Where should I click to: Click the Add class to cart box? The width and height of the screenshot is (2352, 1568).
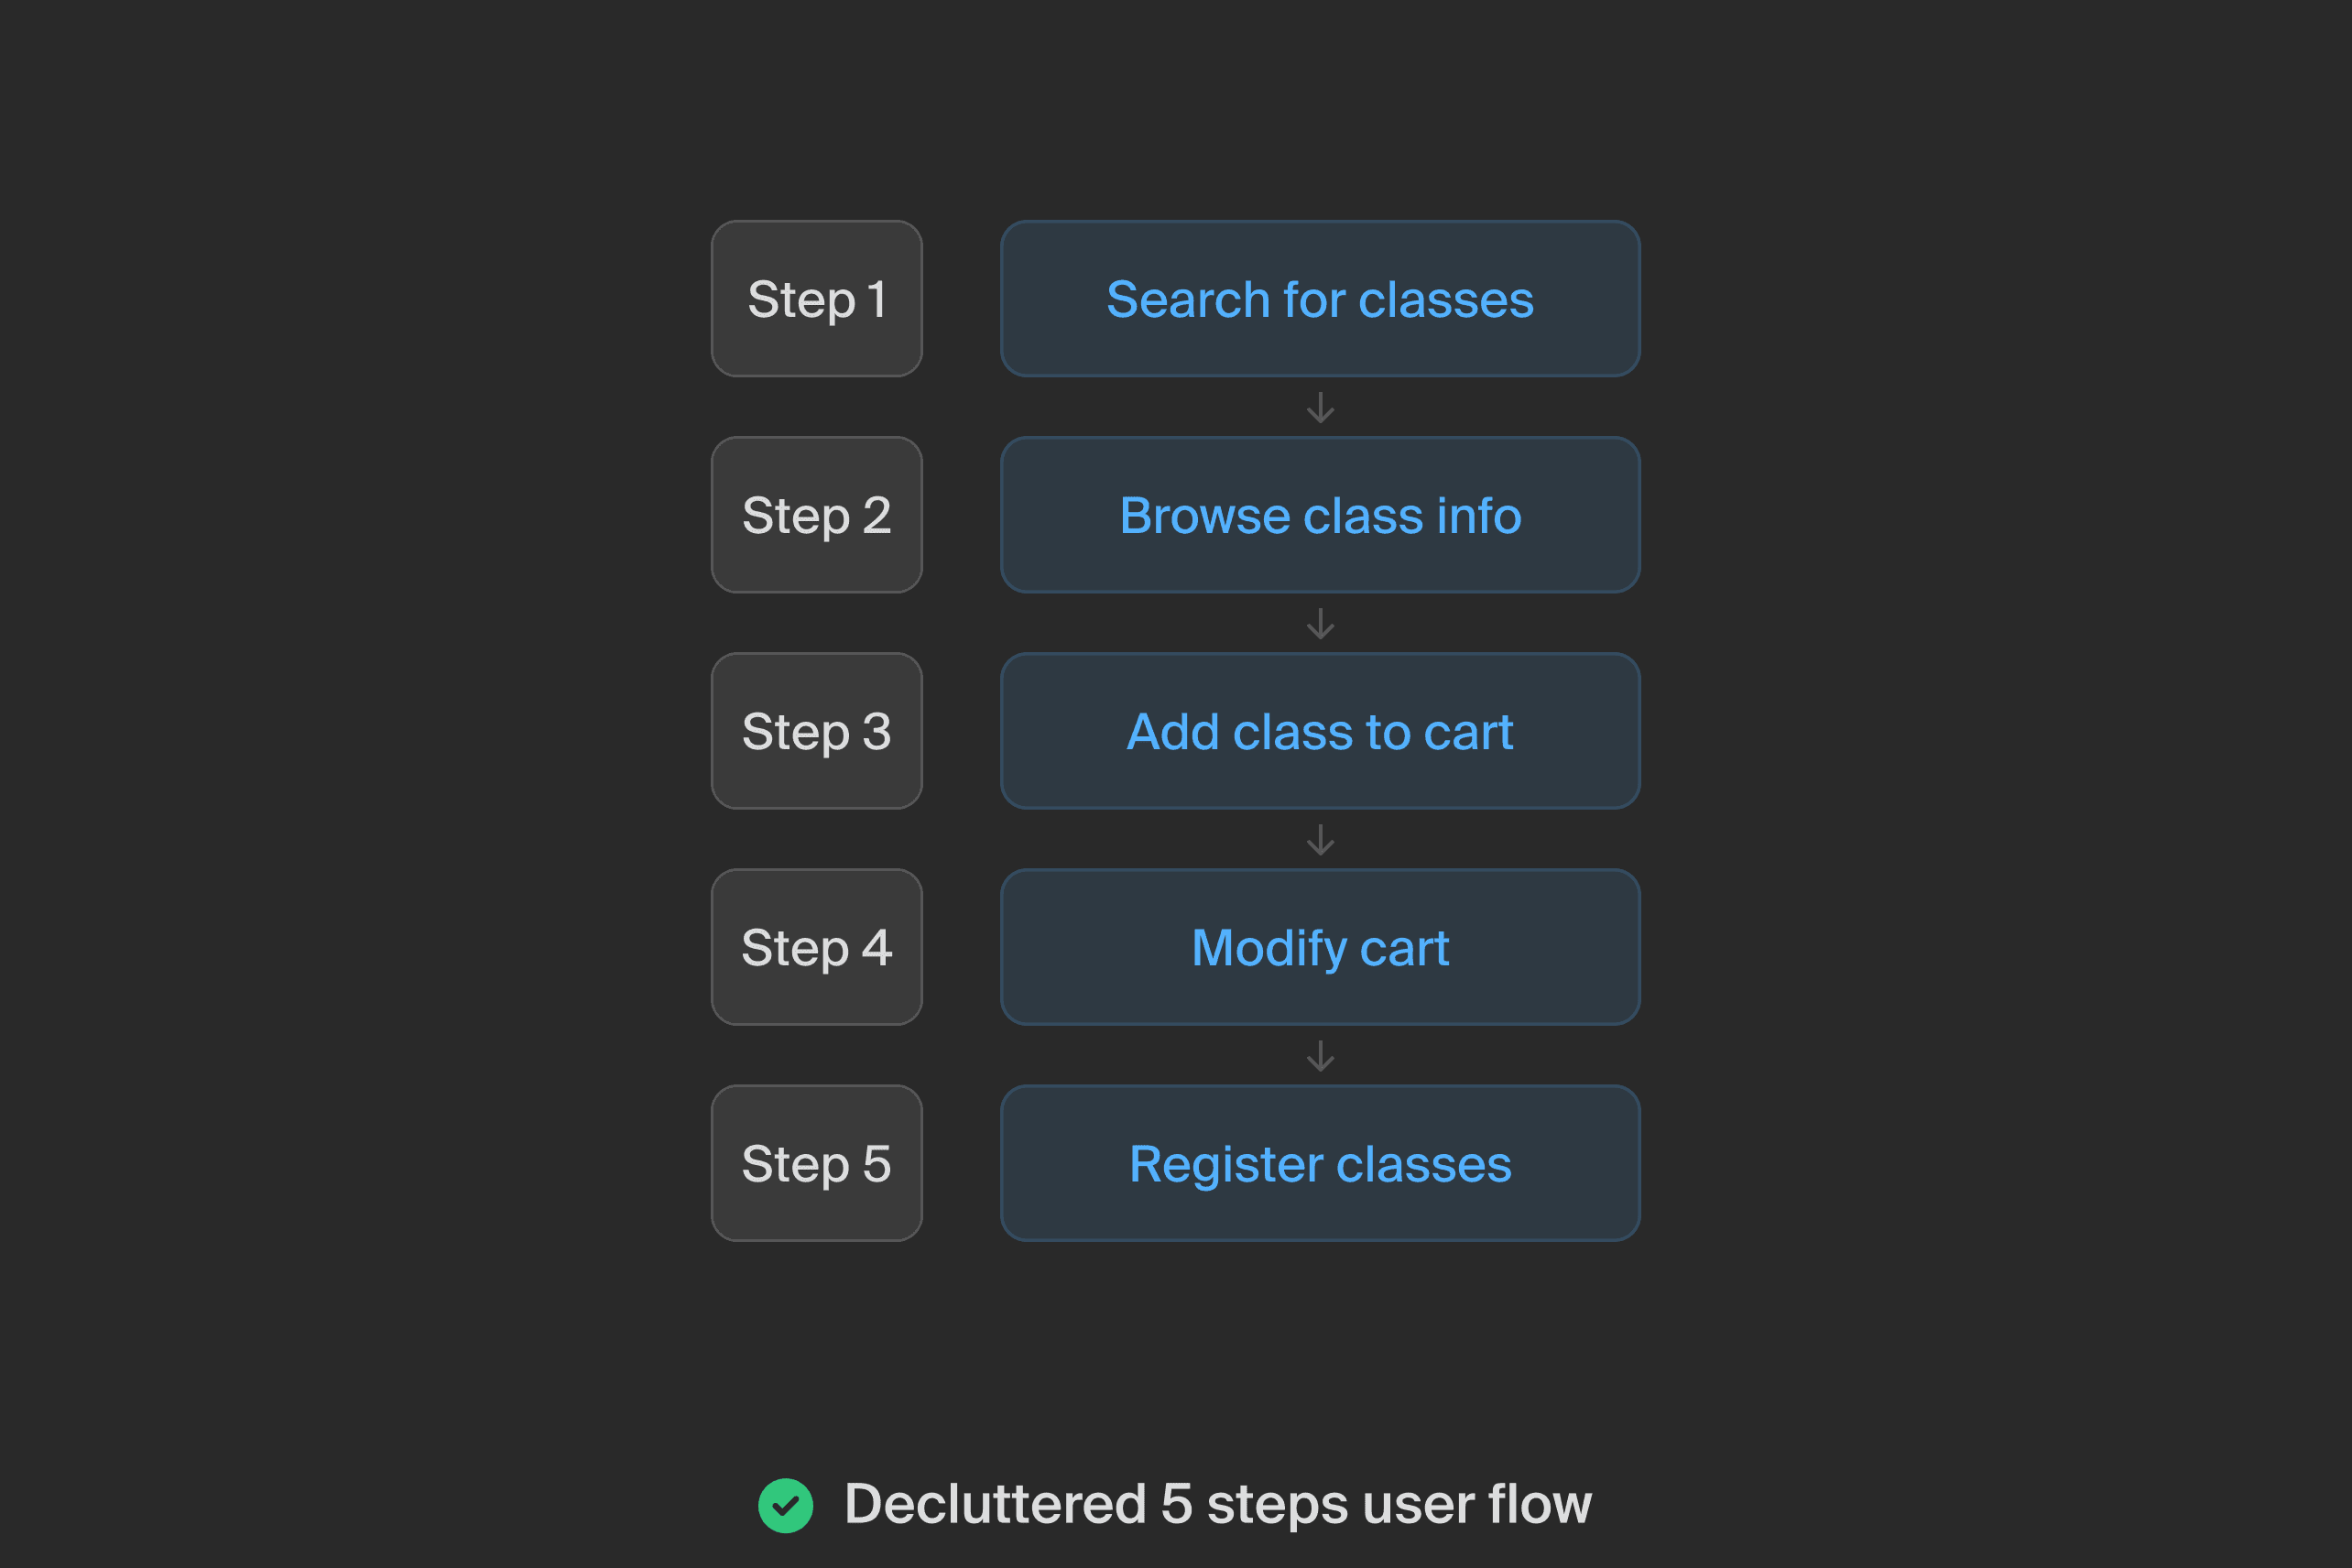pyautogui.click(x=1320, y=731)
